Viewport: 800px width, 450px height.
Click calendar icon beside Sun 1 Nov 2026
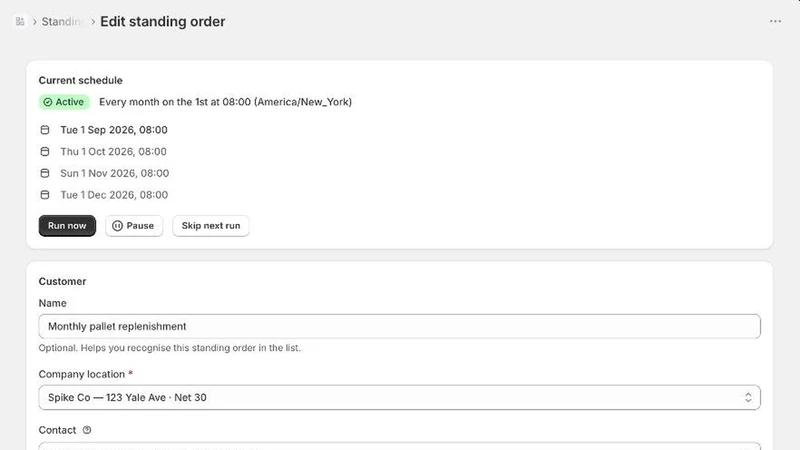point(45,173)
